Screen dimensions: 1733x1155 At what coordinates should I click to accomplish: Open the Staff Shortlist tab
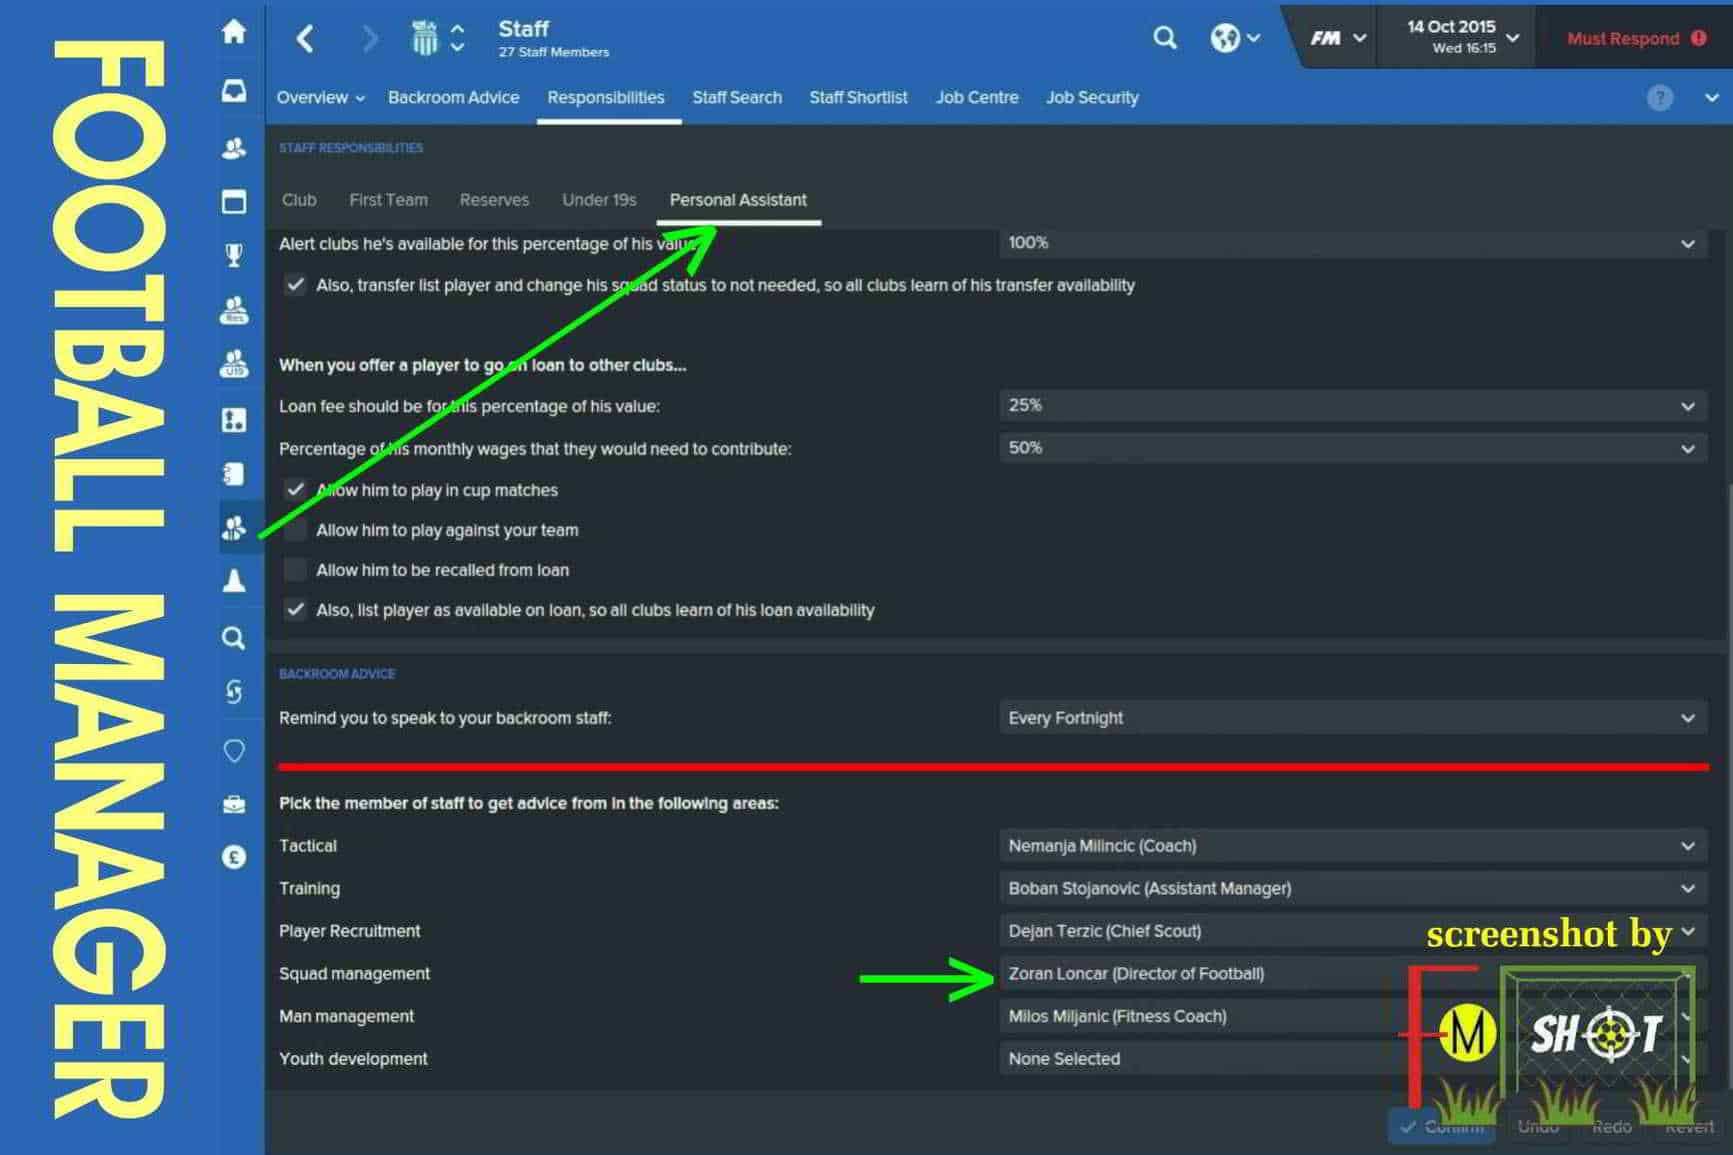(x=858, y=97)
